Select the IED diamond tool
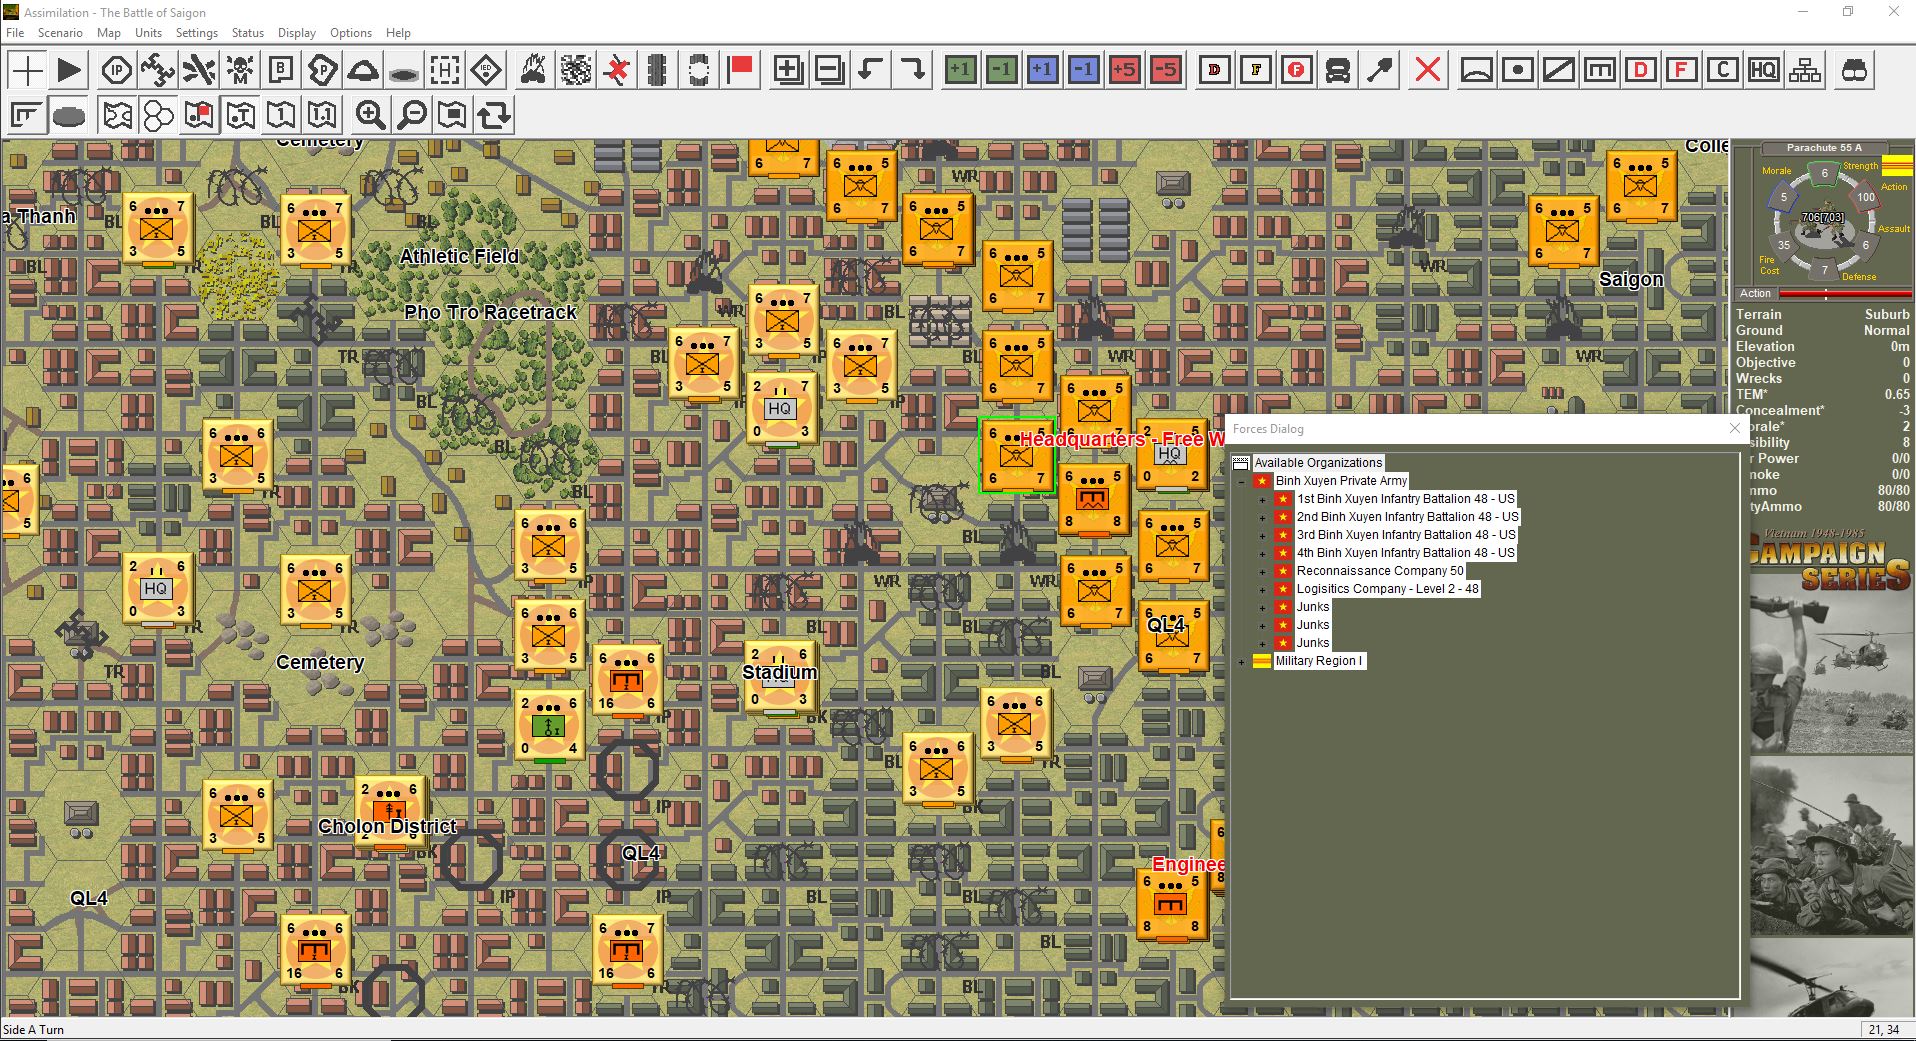This screenshot has height=1041, width=1916. point(486,70)
